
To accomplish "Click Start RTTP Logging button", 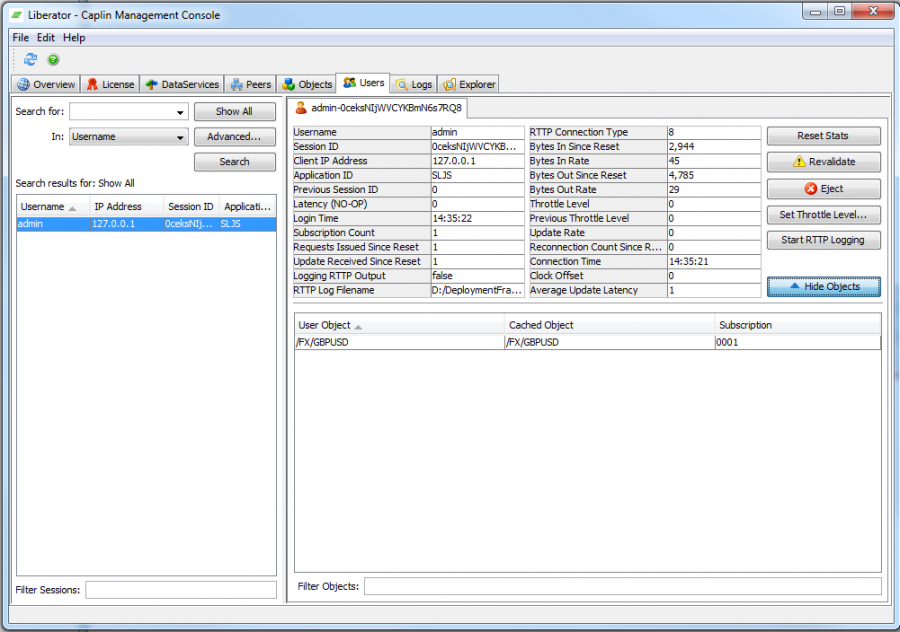I will pyautogui.click(x=823, y=240).
